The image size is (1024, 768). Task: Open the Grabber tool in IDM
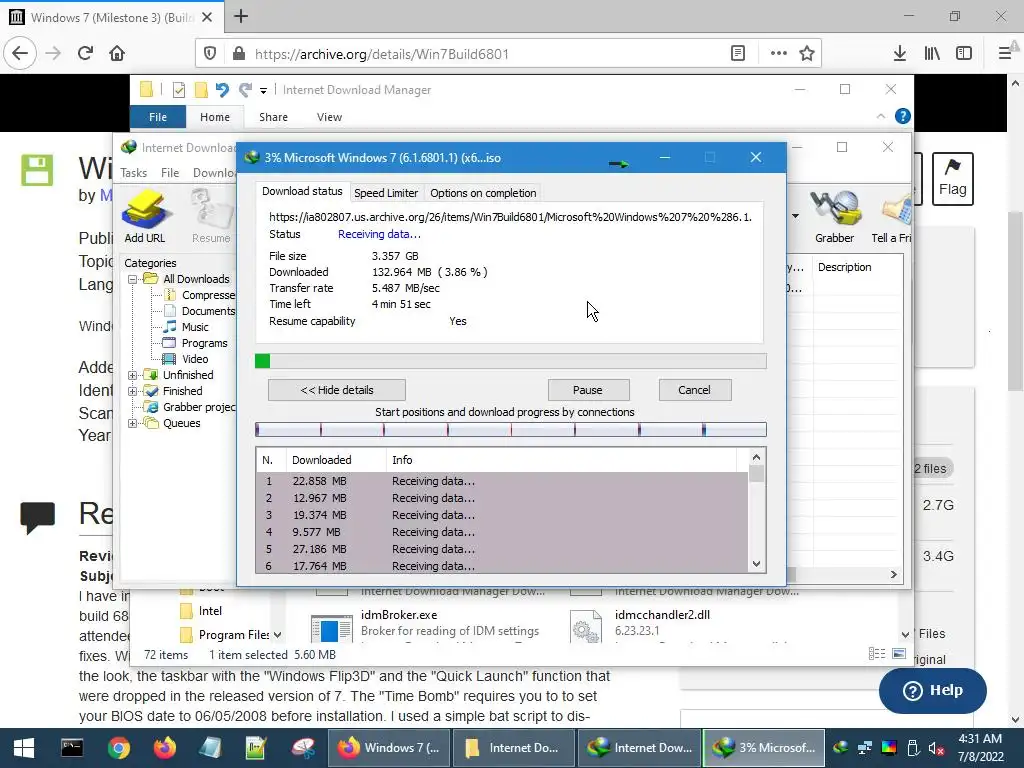pos(834,217)
